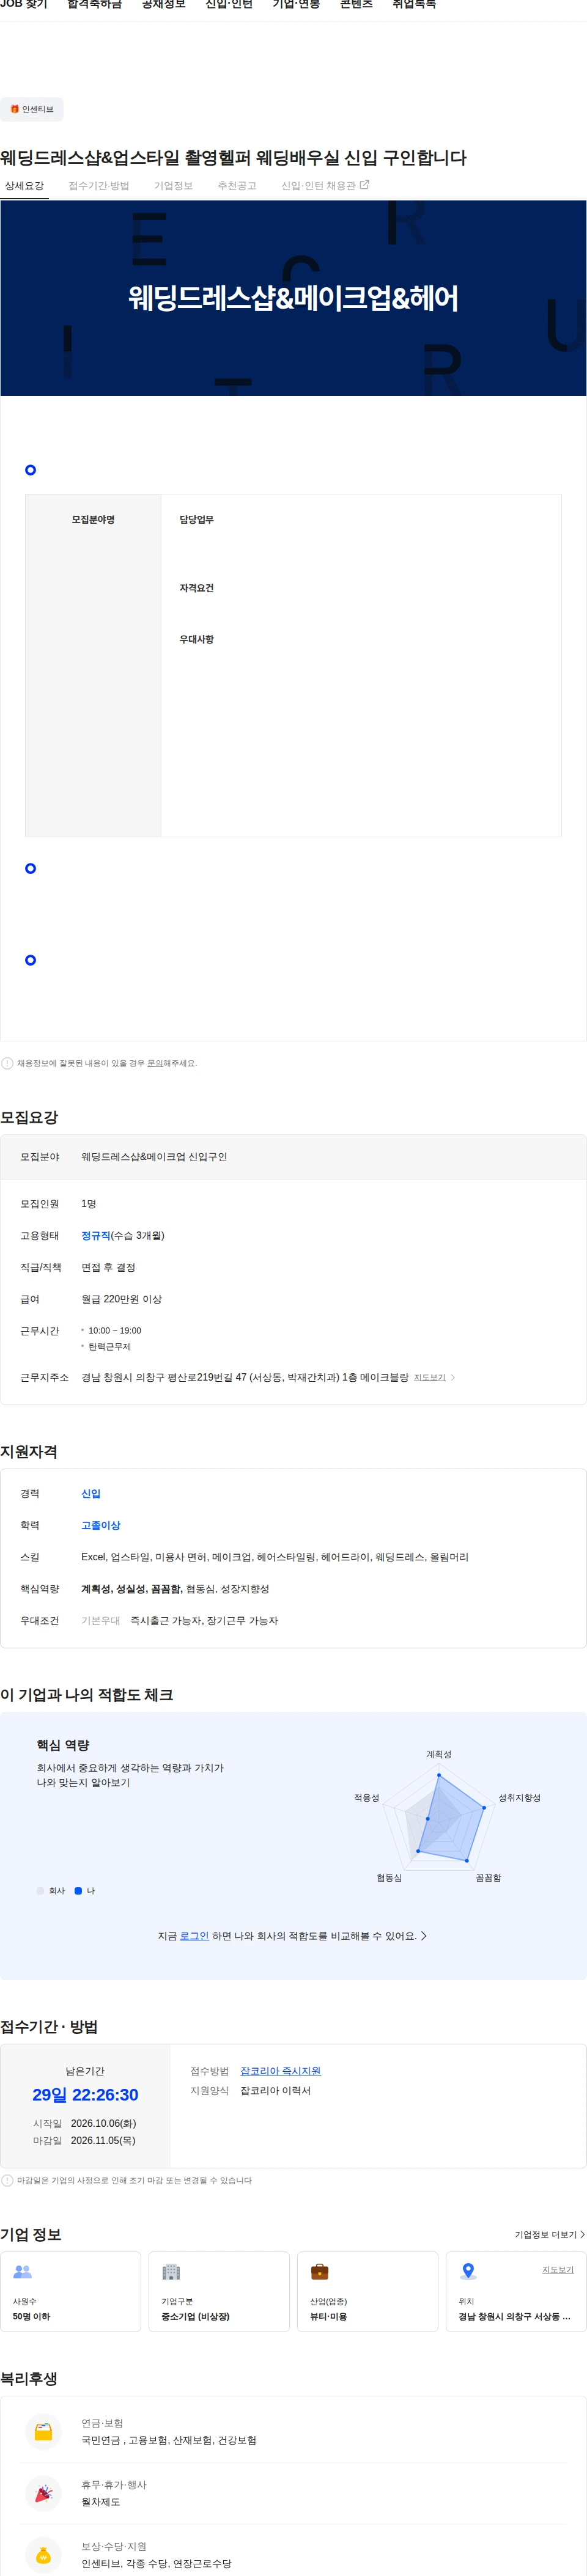Click the 중소기업 (비상장) text
Image resolution: width=587 pixels, height=2576 pixels.
point(196,2317)
